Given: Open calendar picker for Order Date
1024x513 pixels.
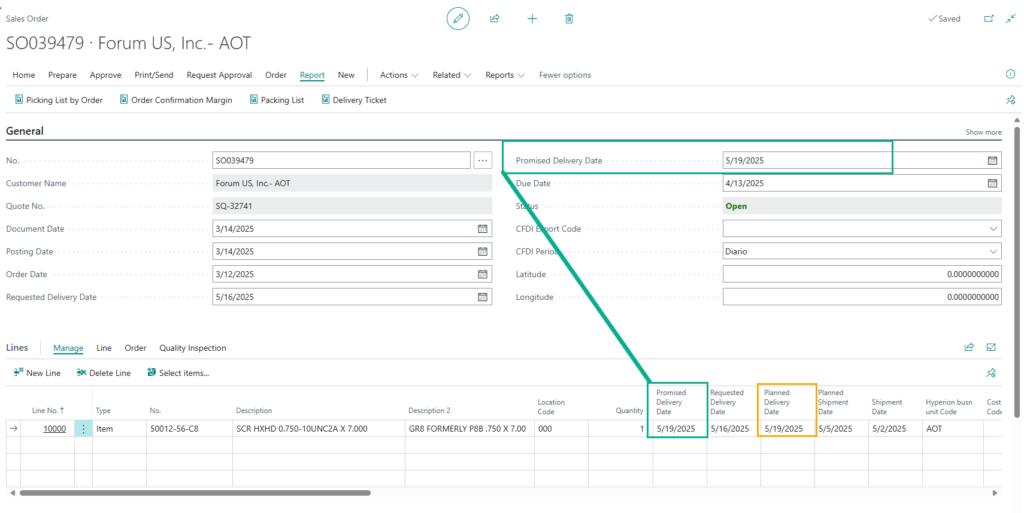Looking at the screenshot, I should point(483,274).
